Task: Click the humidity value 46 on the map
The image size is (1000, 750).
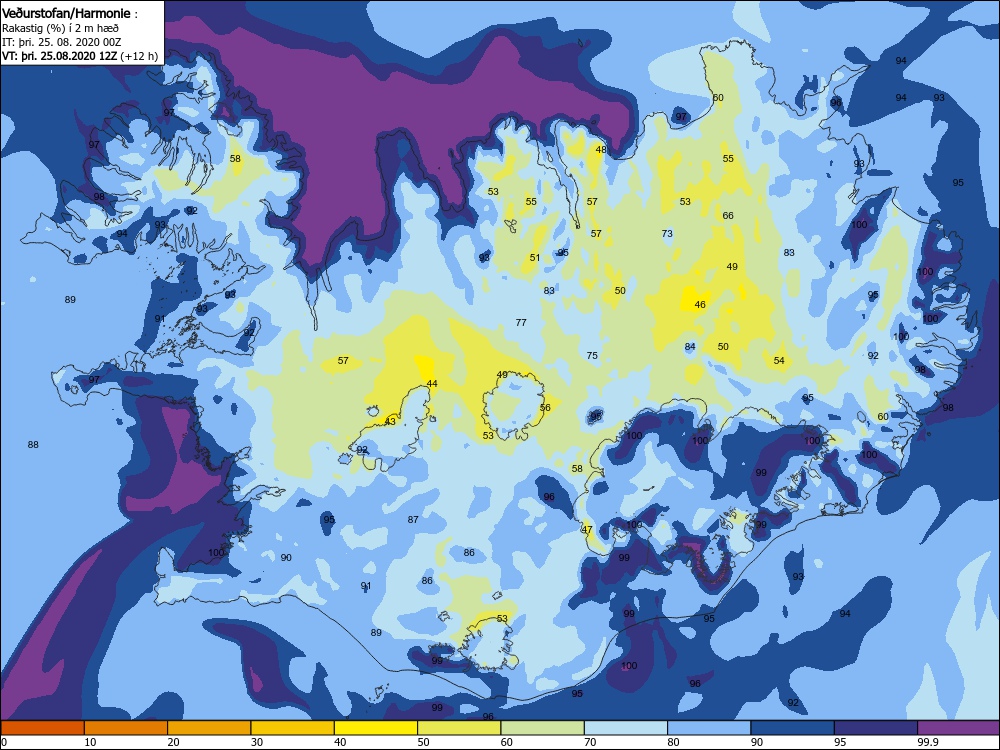Action: pos(700,305)
